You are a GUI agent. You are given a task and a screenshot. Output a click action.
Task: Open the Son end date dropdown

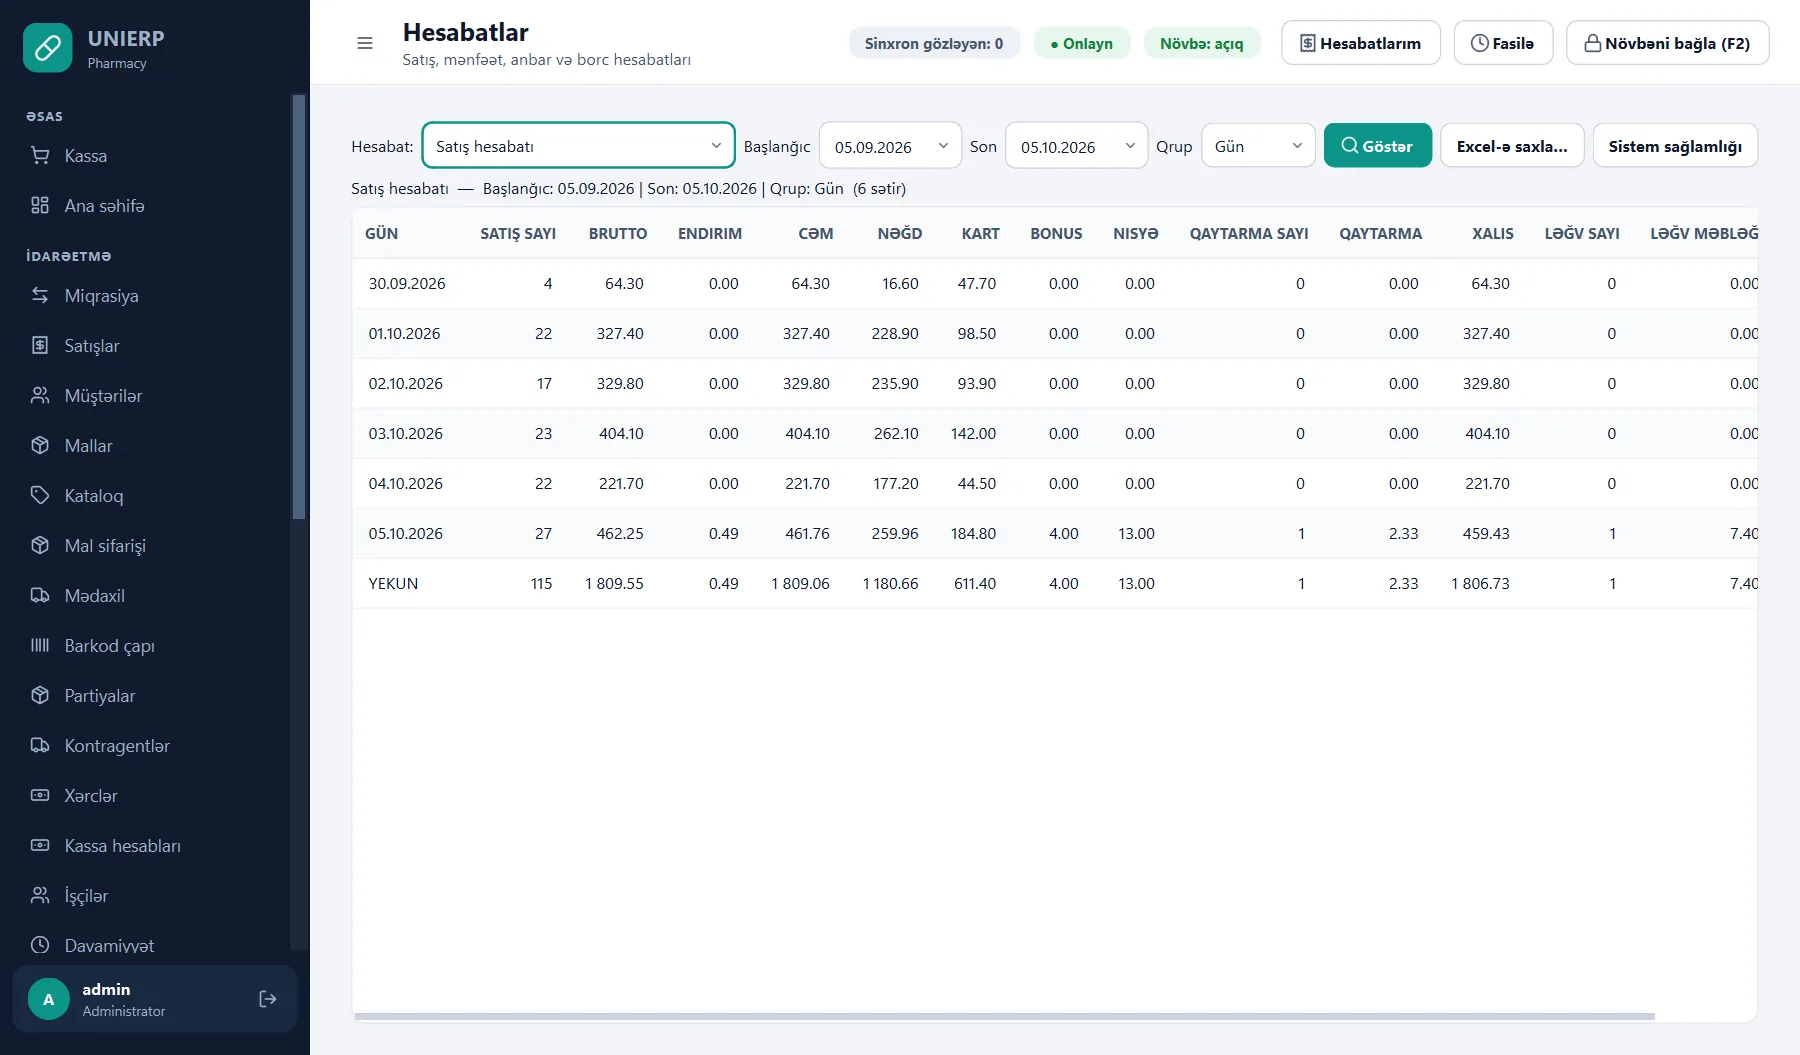(x=1076, y=146)
